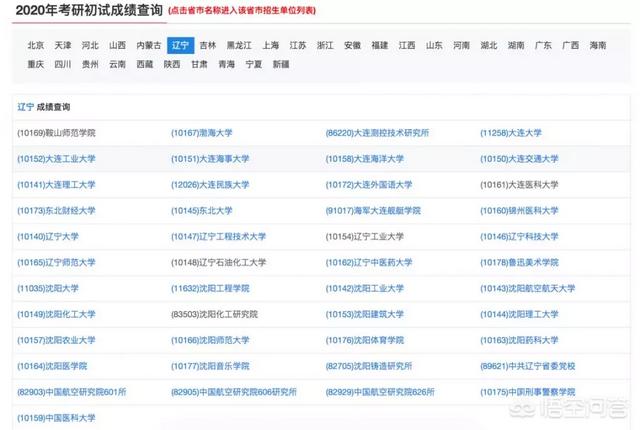Image resolution: width=640 pixels, height=430 pixels.
Task: Open (86220)大连测控技术研究所 link
Action: [x=378, y=133]
